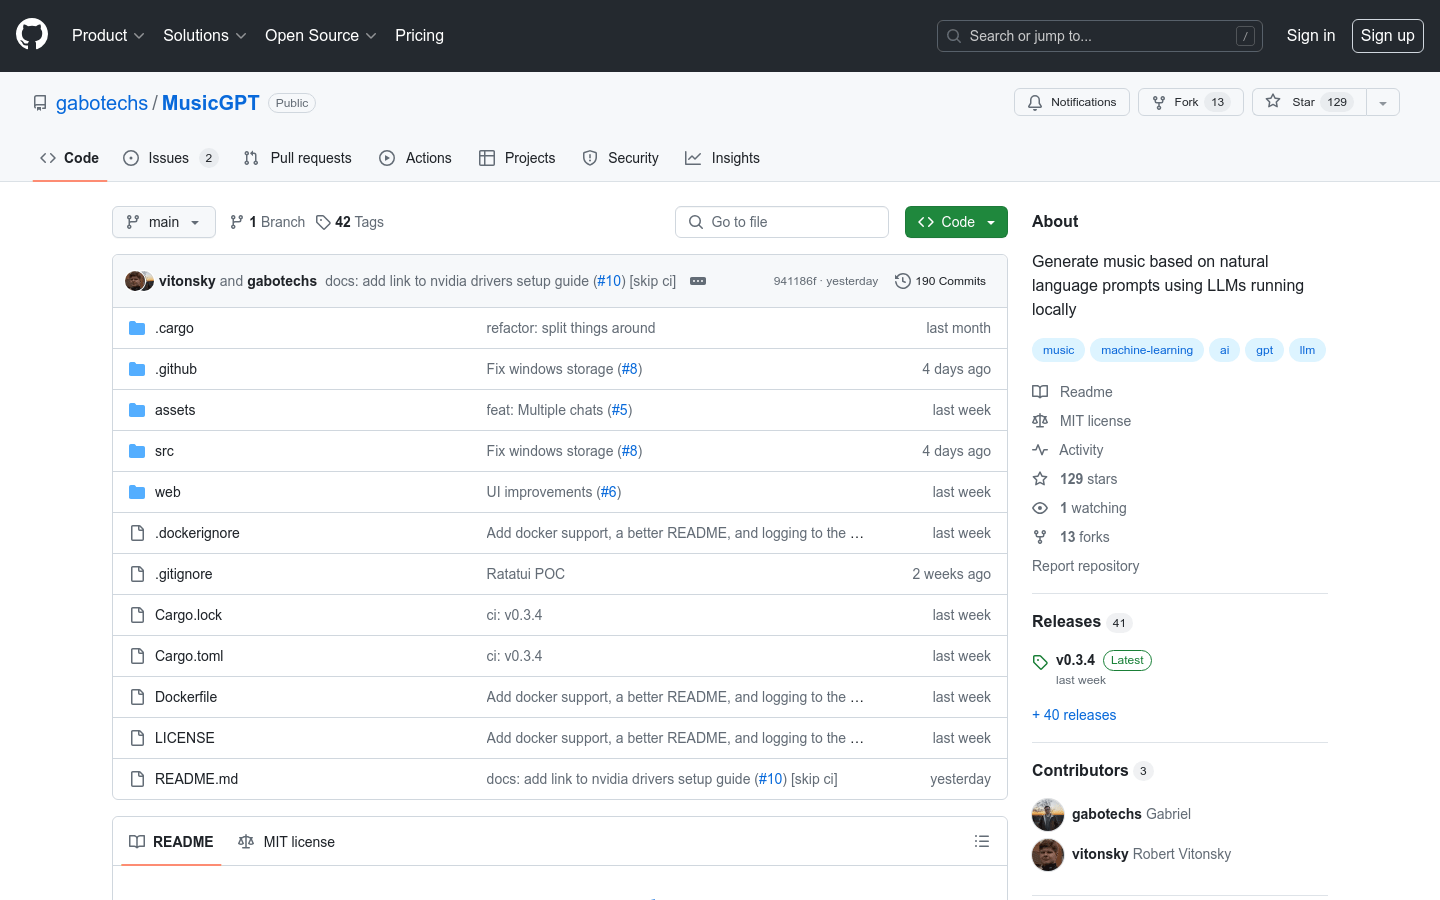
Task: Open commit hash 941186f
Action: click(795, 281)
